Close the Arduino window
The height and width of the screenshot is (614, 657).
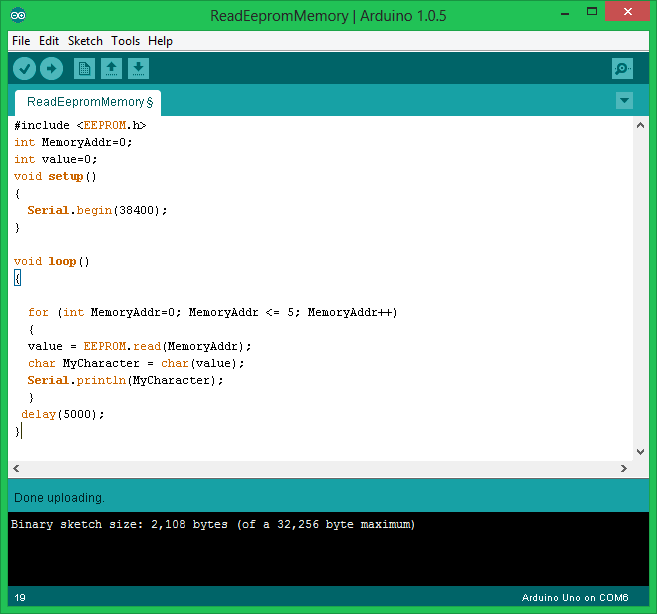pos(627,12)
